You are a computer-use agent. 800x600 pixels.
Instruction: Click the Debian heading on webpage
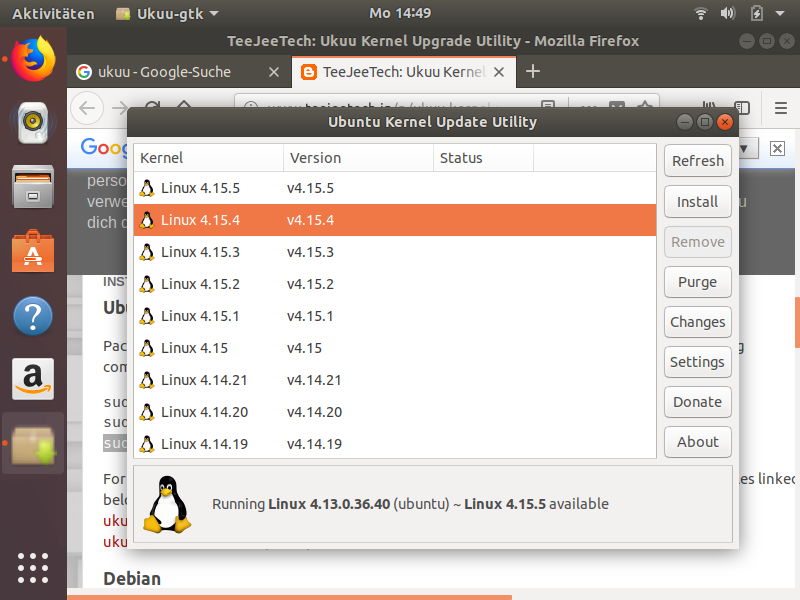click(x=132, y=579)
